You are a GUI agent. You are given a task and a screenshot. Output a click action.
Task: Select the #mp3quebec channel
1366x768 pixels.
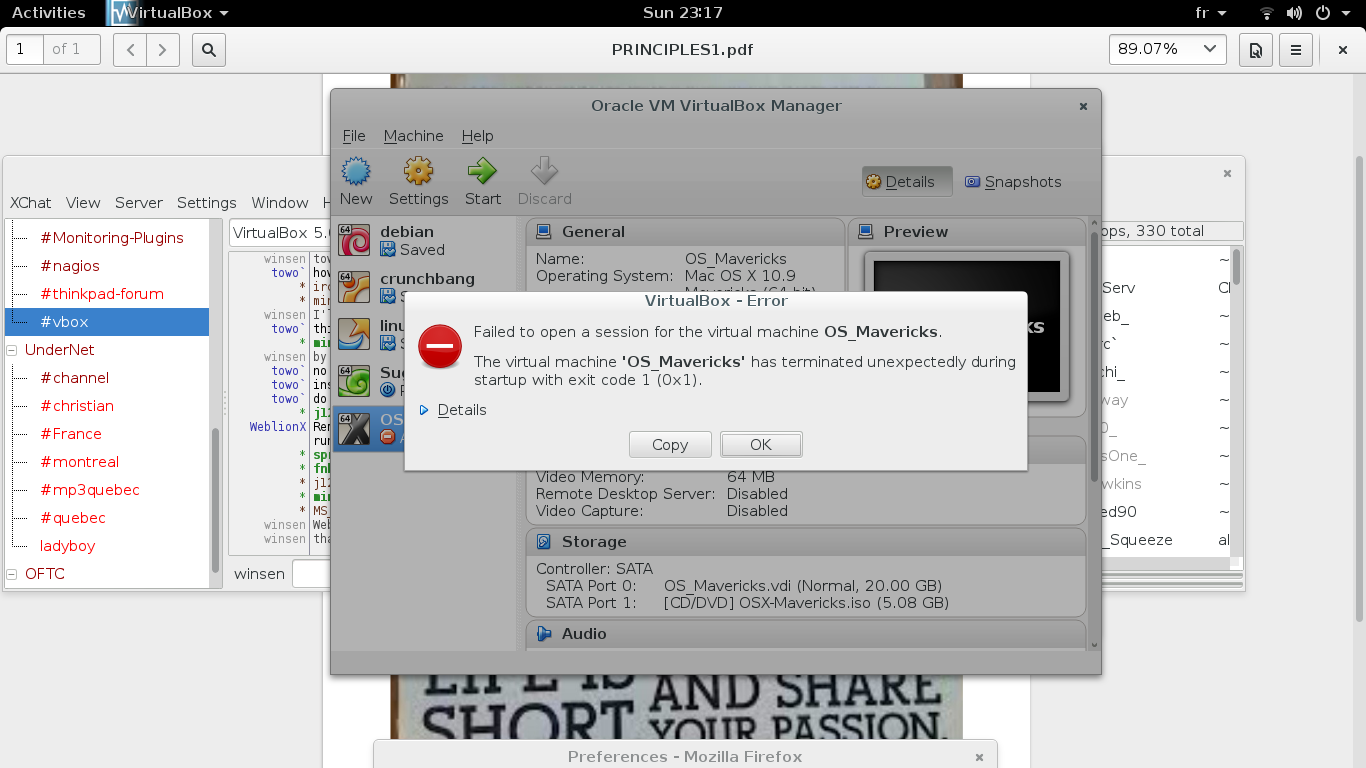90,490
